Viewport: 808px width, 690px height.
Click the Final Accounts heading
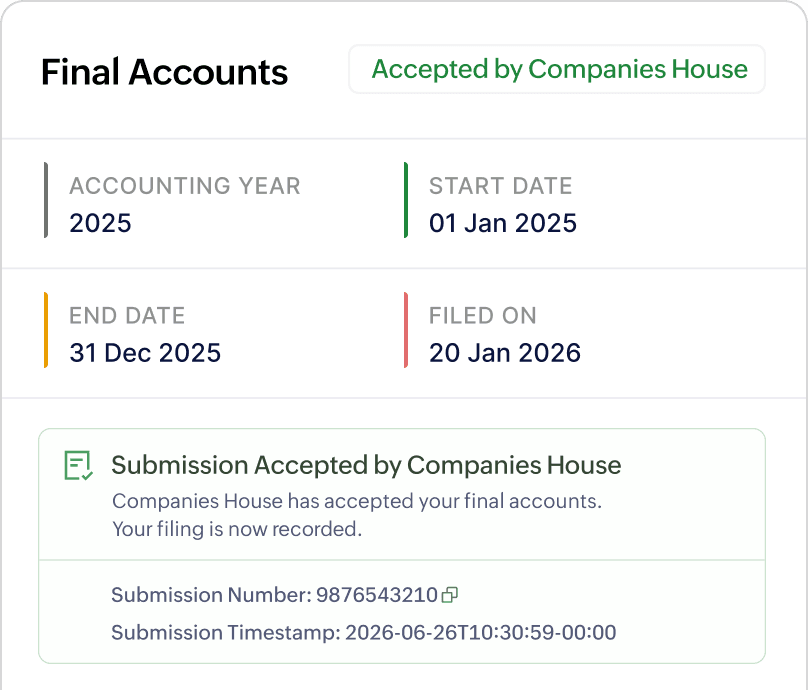(164, 71)
